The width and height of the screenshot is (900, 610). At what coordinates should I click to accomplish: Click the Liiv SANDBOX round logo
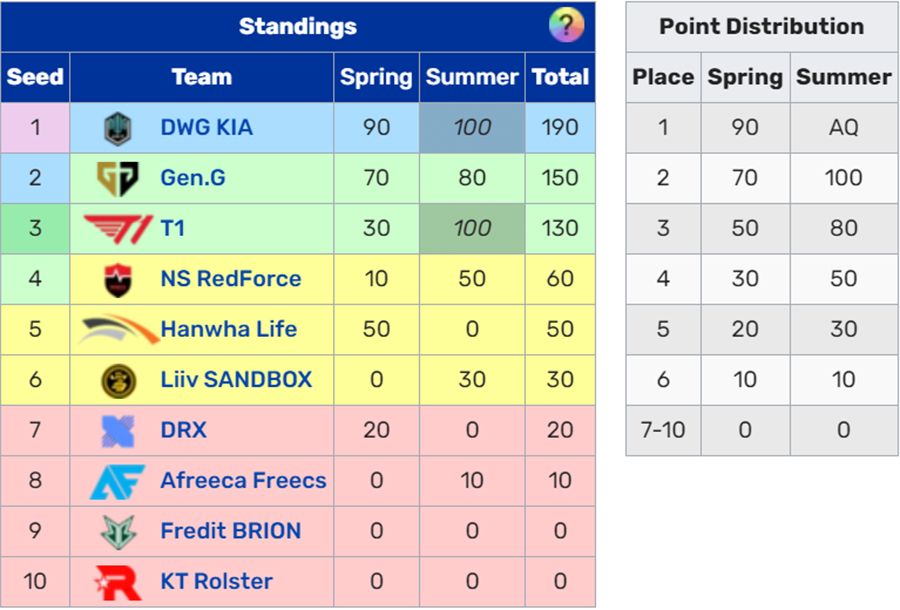tap(118, 380)
